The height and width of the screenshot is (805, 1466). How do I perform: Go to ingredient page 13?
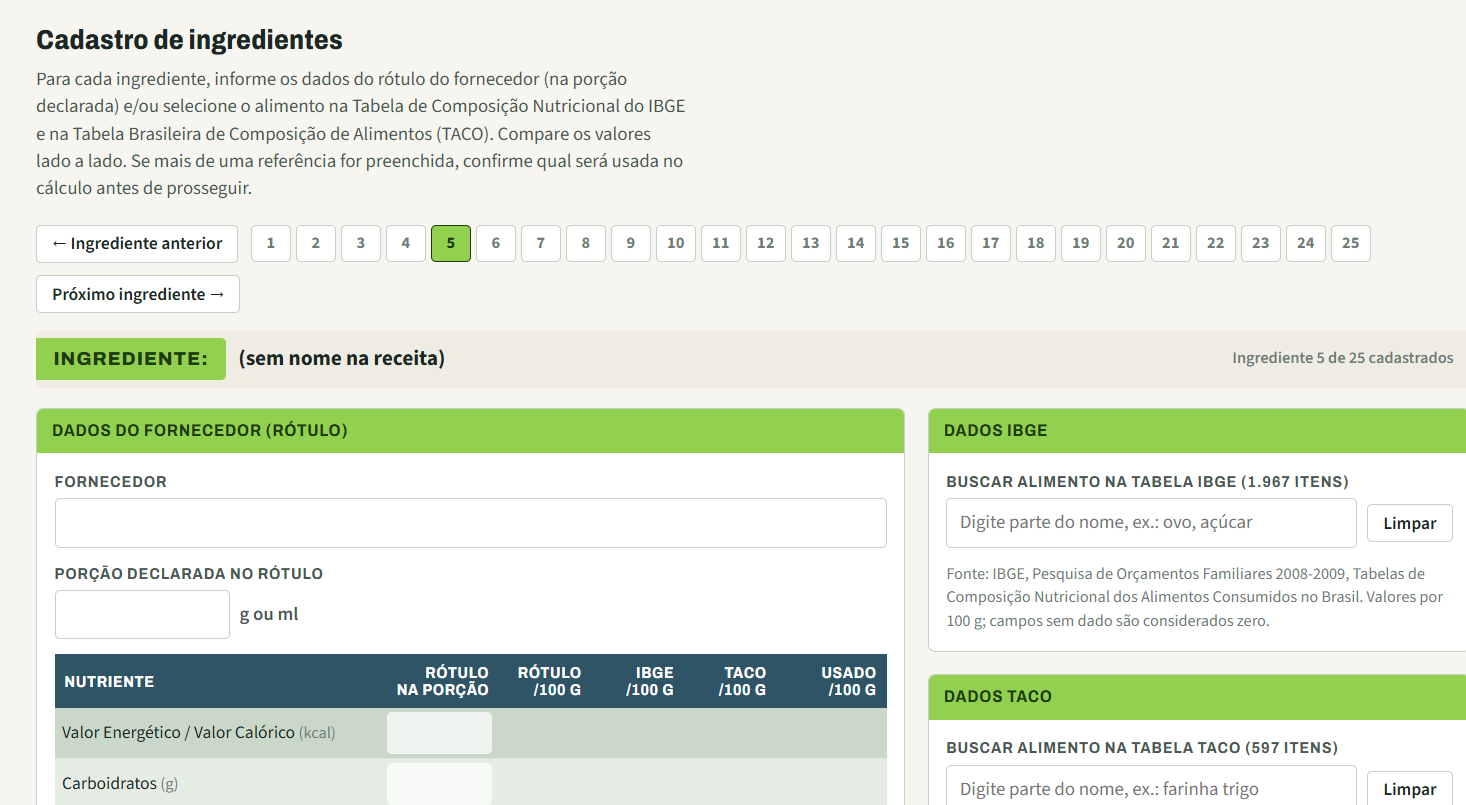point(811,243)
